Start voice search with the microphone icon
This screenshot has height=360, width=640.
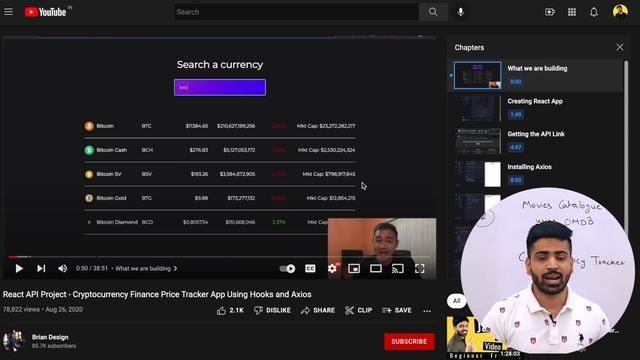click(x=460, y=12)
